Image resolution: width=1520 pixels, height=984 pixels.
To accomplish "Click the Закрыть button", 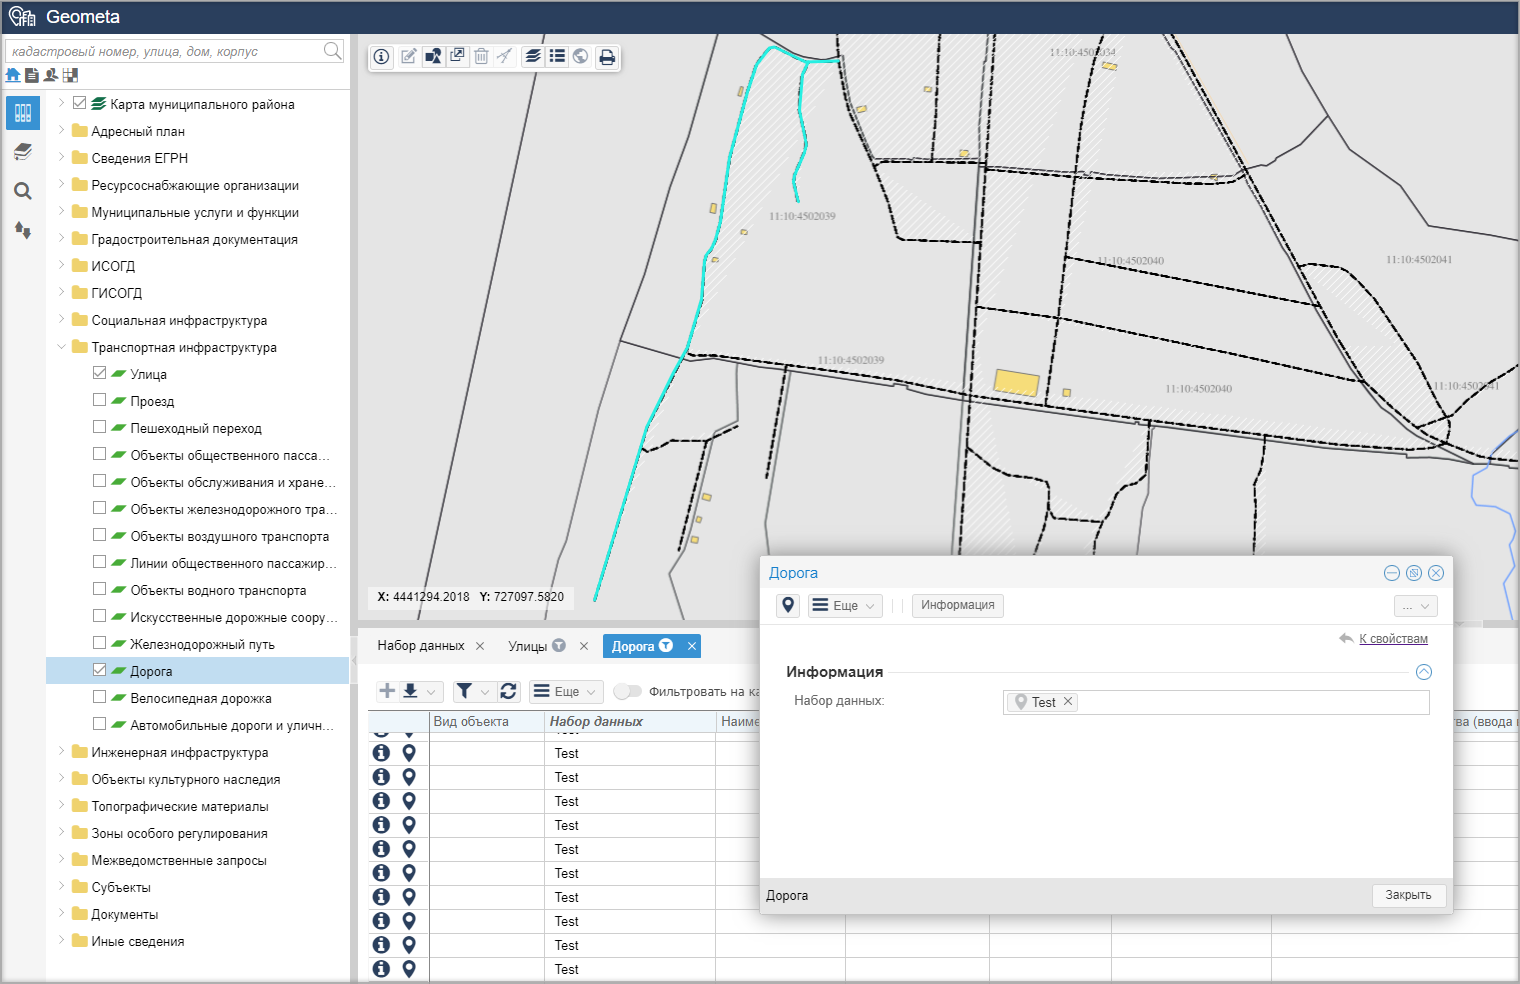I will 1408,895.
